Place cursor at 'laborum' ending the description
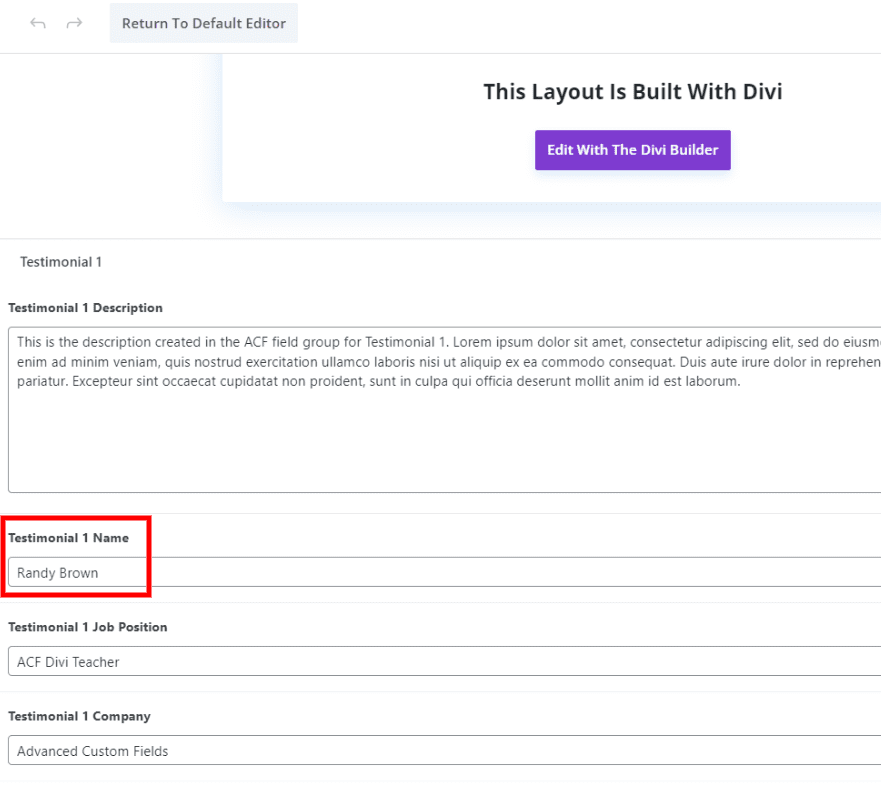 point(713,381)
